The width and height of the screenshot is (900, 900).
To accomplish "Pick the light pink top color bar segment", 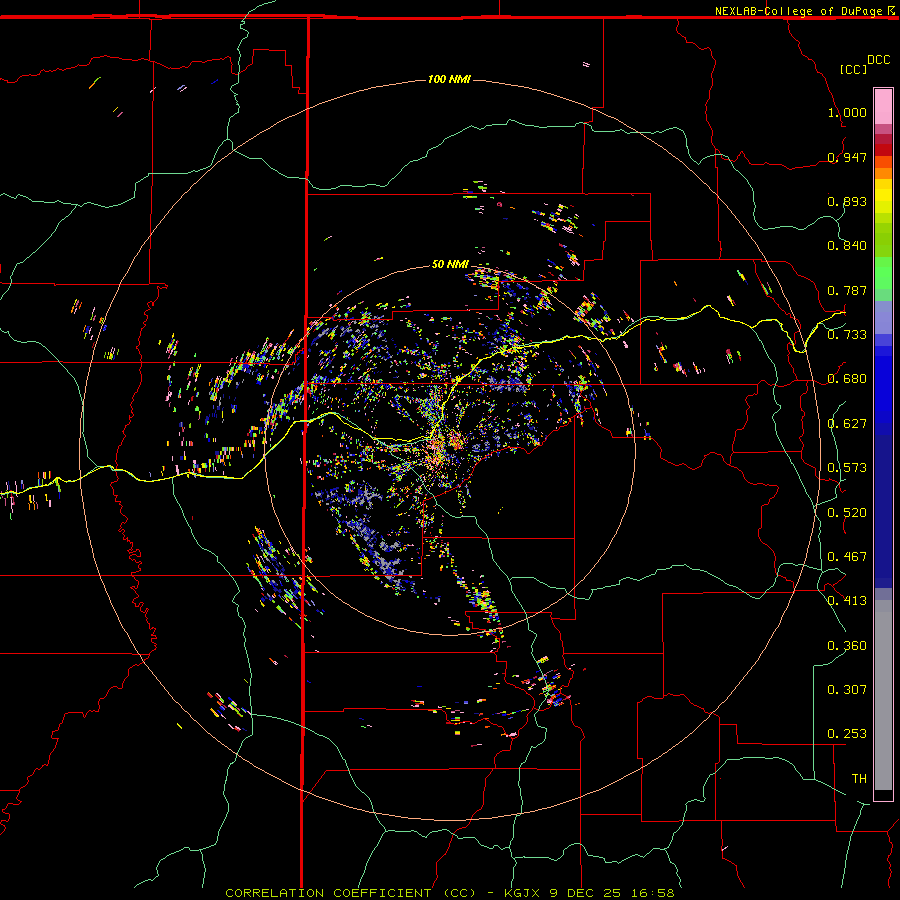I will pos(883,106).
